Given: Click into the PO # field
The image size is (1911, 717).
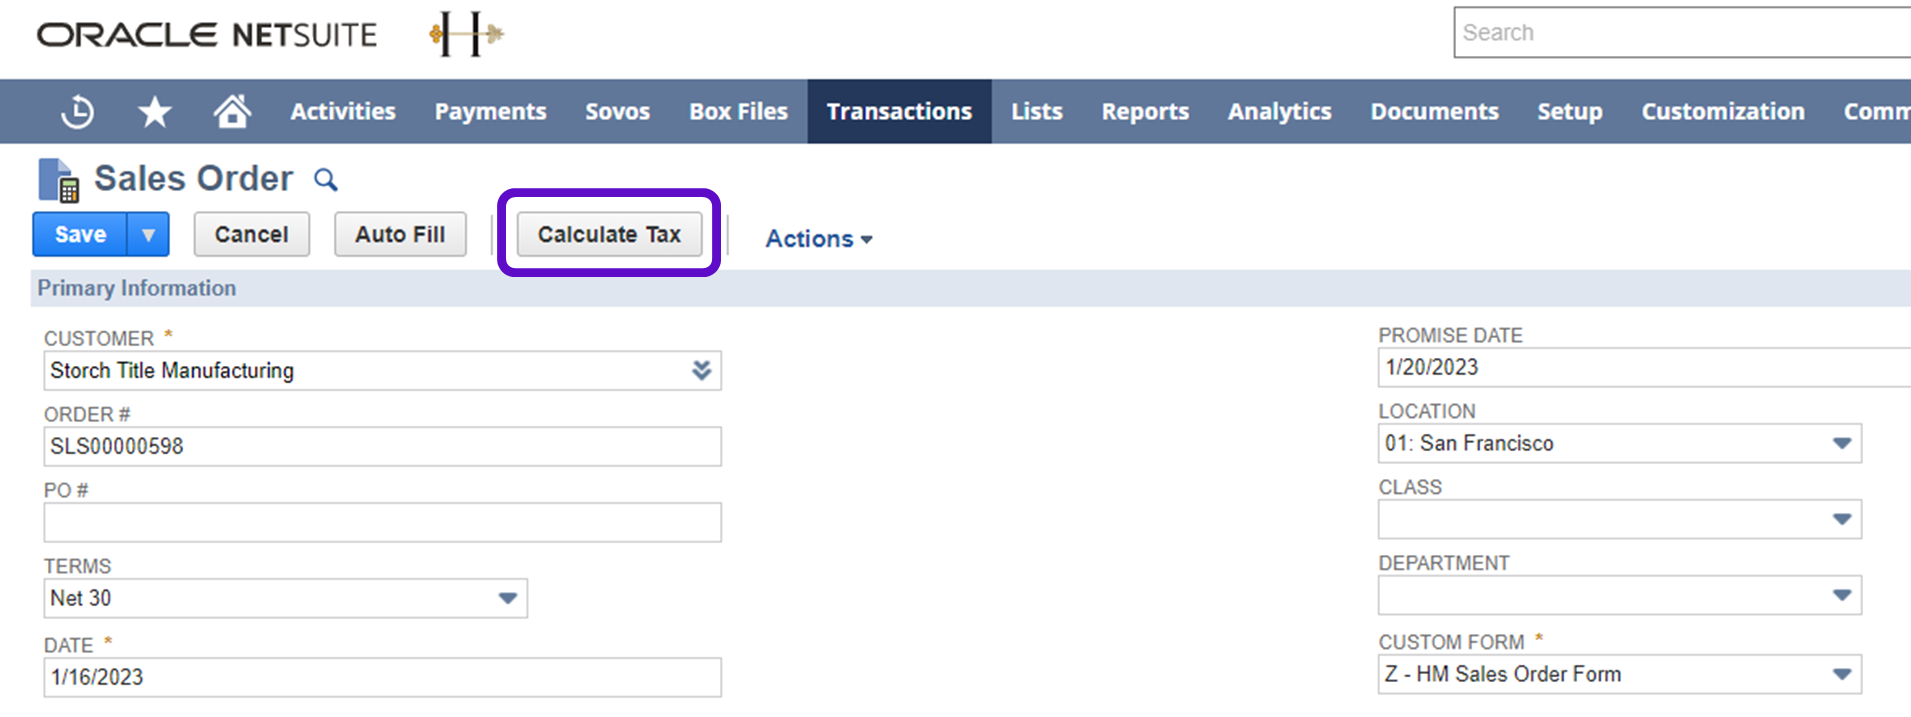Looking at the screenshot, I should [x=382, y=523].
